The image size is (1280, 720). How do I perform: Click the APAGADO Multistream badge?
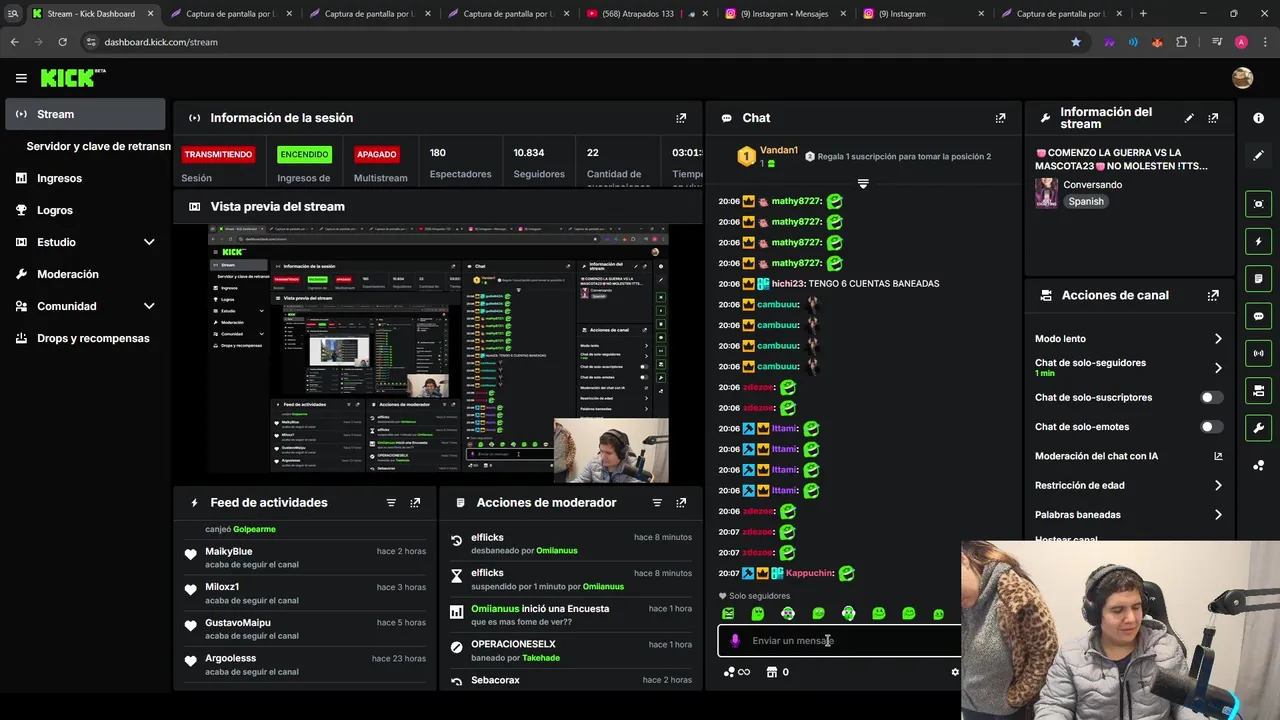(377, 155)
